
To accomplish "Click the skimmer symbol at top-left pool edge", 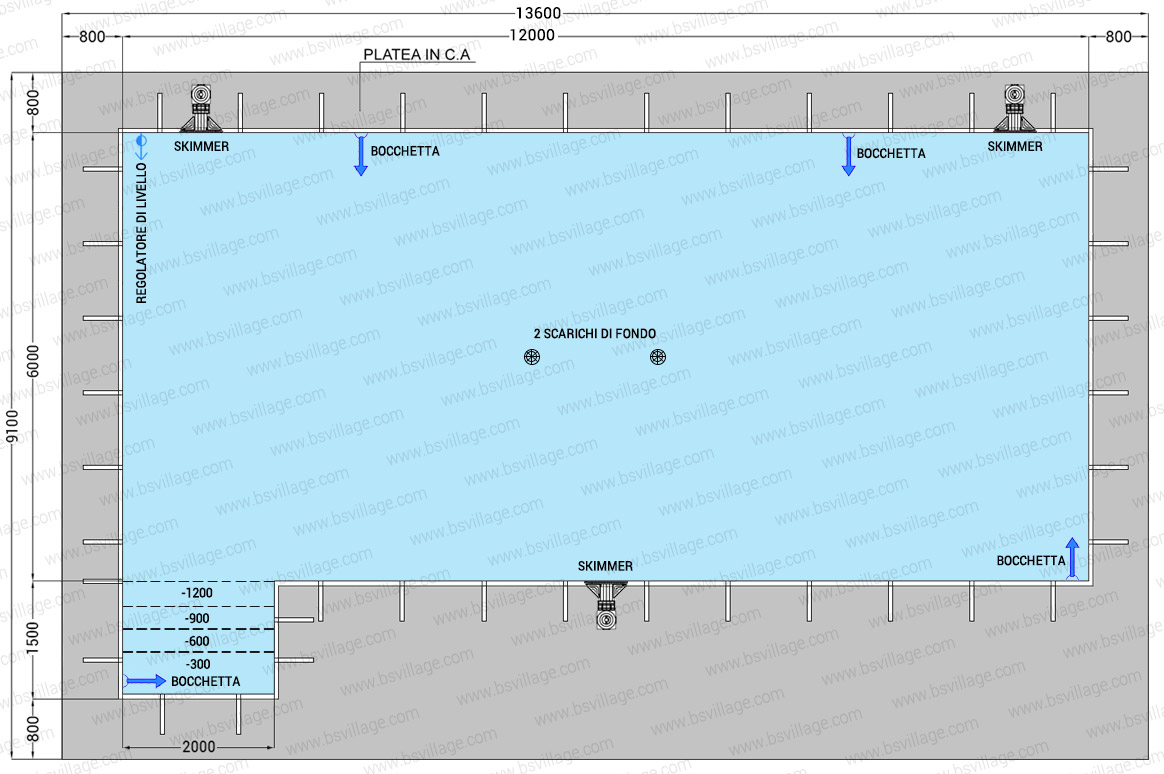I will click(203, 108).
